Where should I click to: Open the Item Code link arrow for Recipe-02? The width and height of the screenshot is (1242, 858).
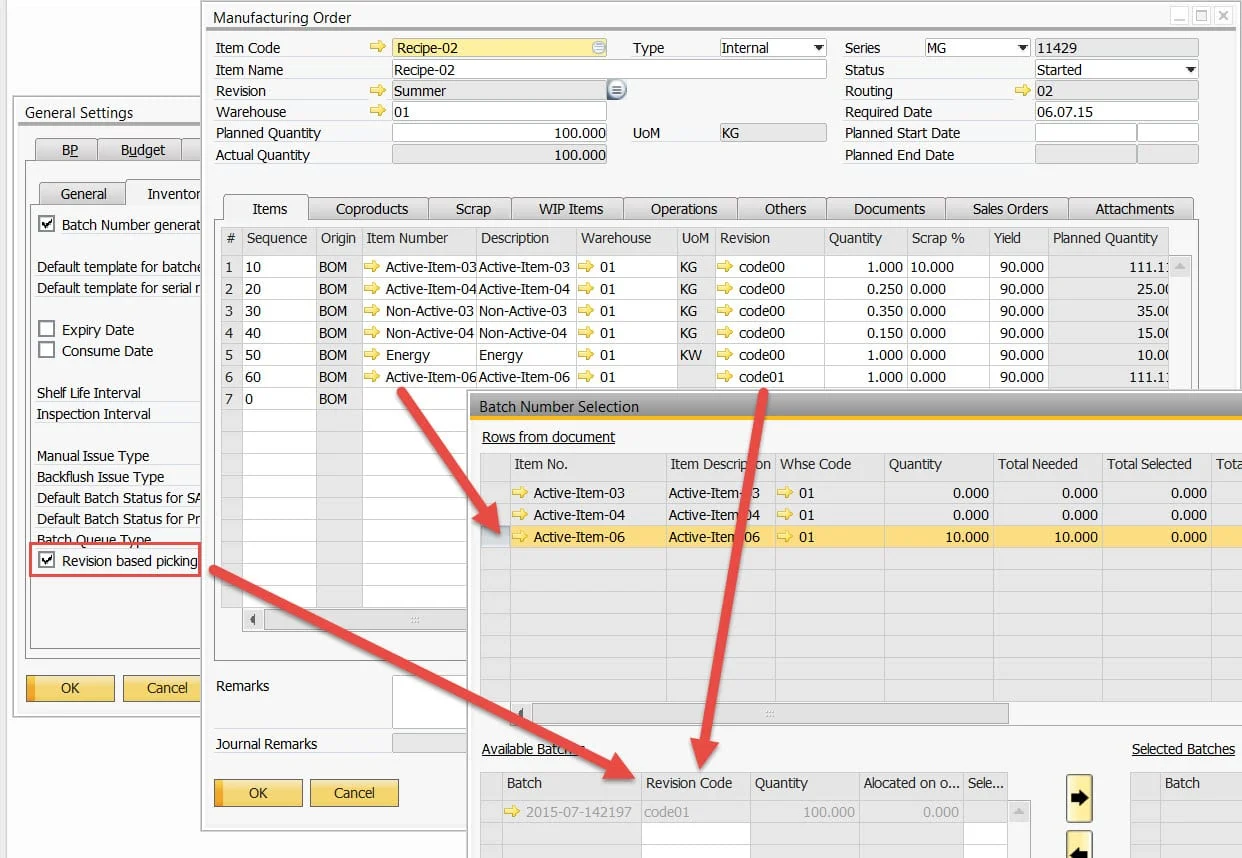(x=377, y=48)
